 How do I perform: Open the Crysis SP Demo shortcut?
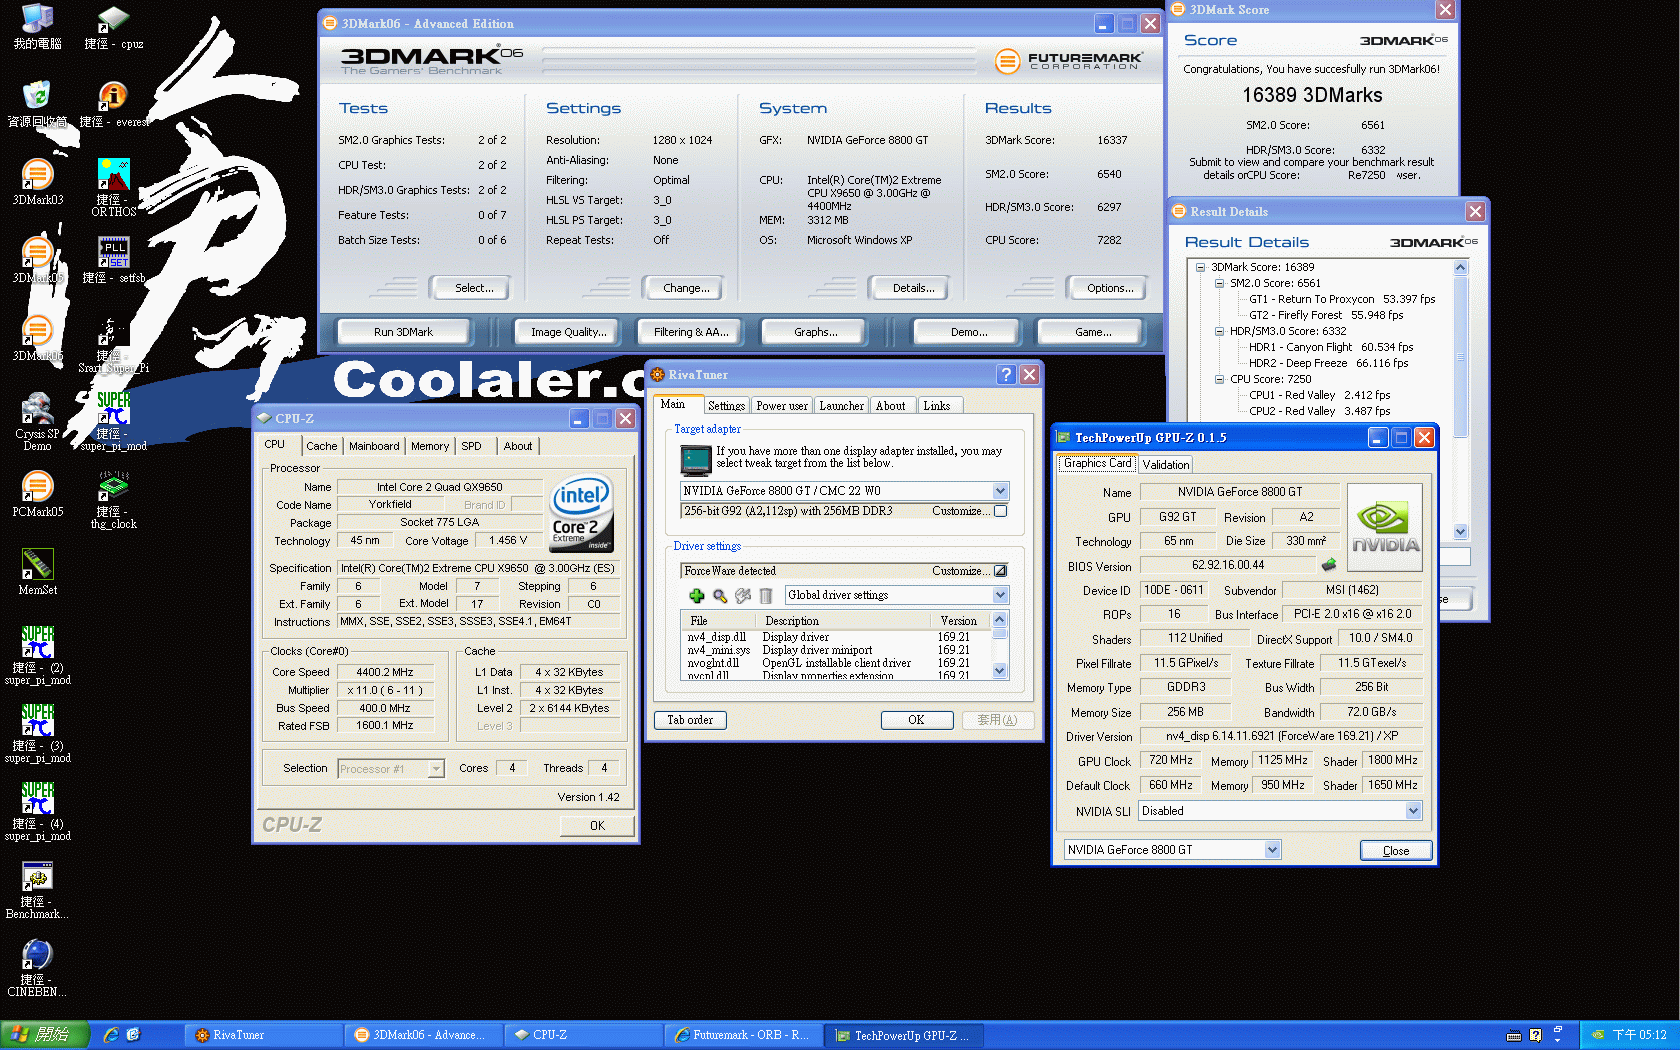click(37, 420)
